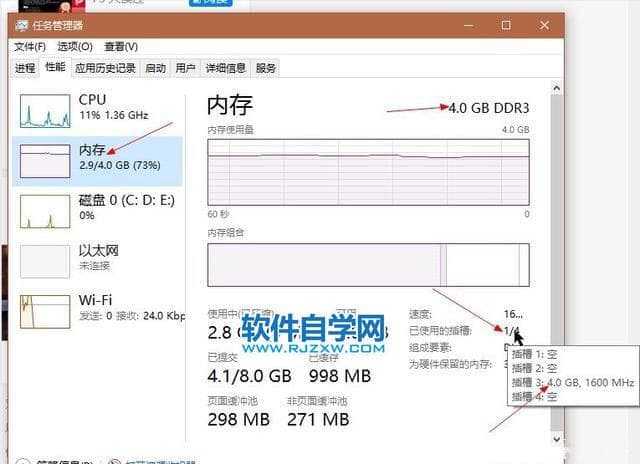Switch to the 进程 tab
640x464 pixels.
click(25, 68)
